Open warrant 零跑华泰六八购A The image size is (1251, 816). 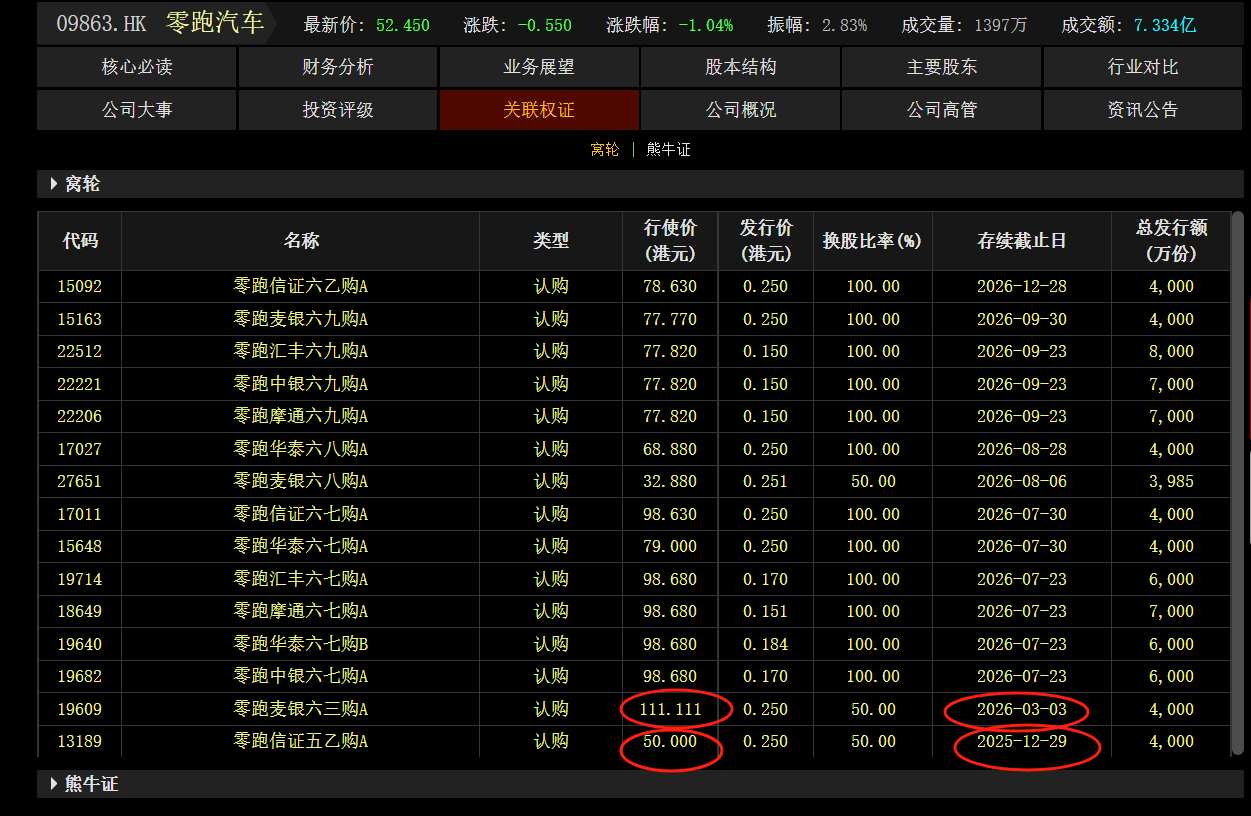301,449
